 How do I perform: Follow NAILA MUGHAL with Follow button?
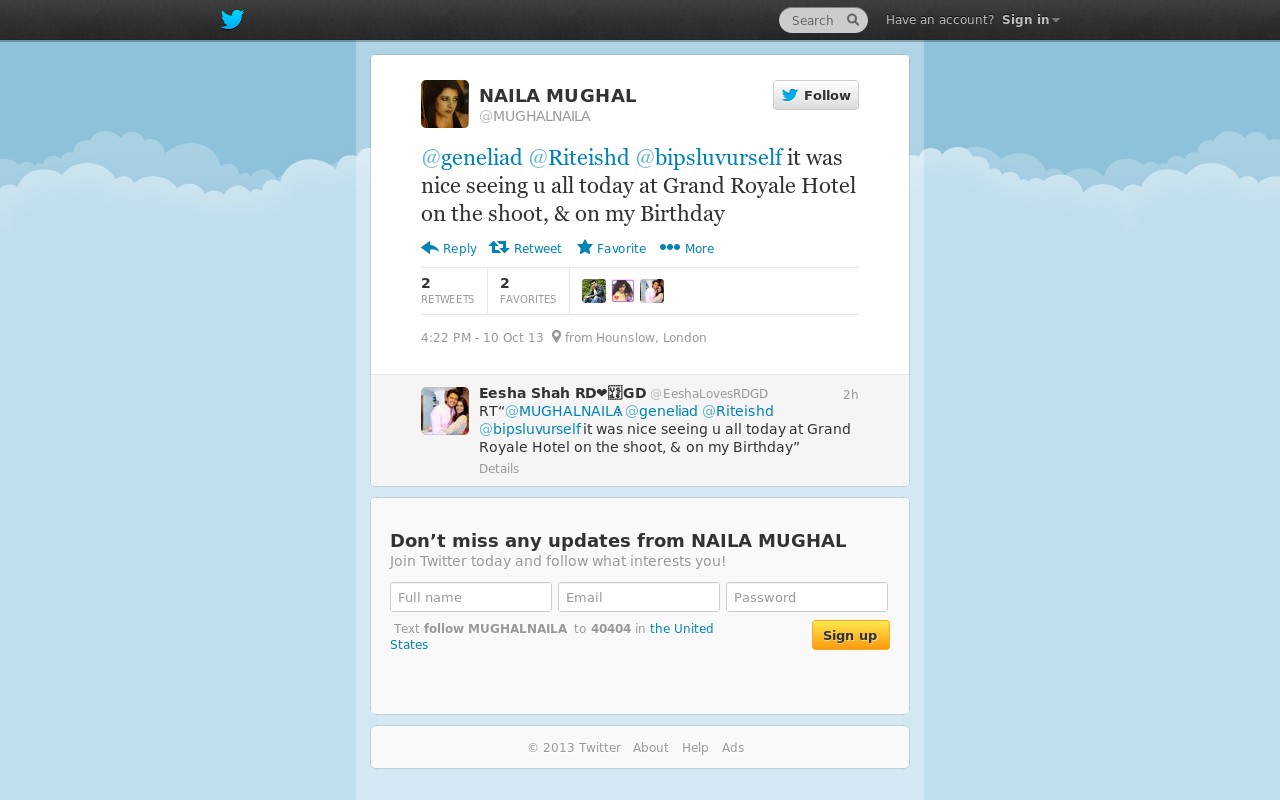[816, 95]
